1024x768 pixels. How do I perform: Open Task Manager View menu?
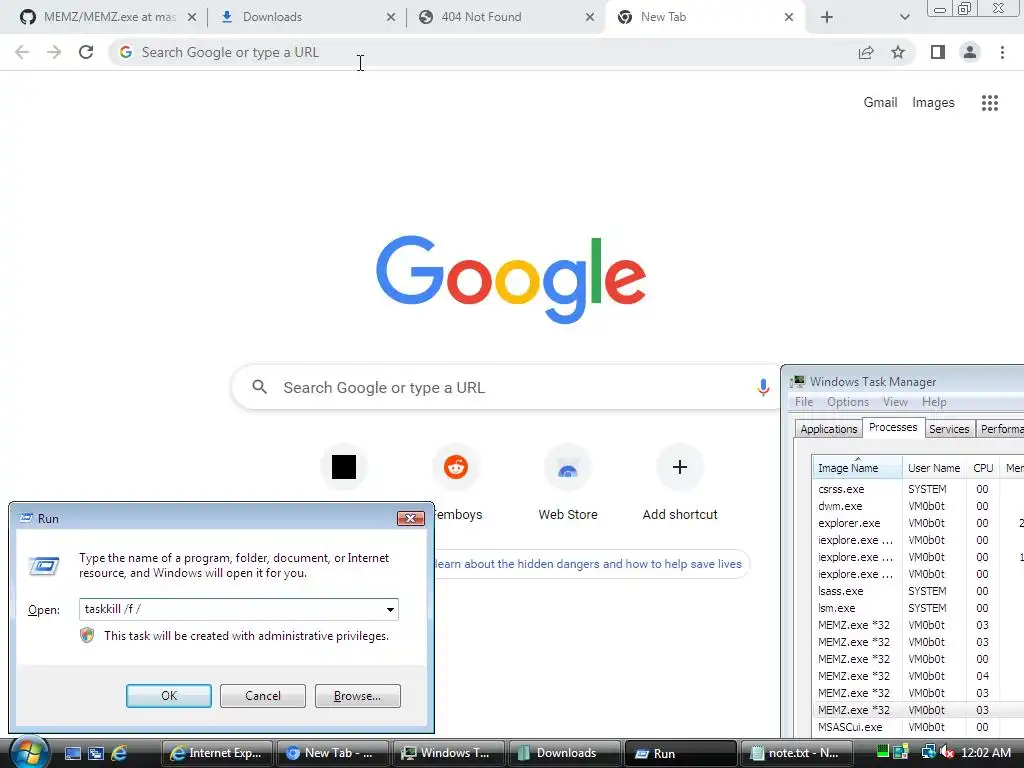pyautogui.click(x=895, y=402)
